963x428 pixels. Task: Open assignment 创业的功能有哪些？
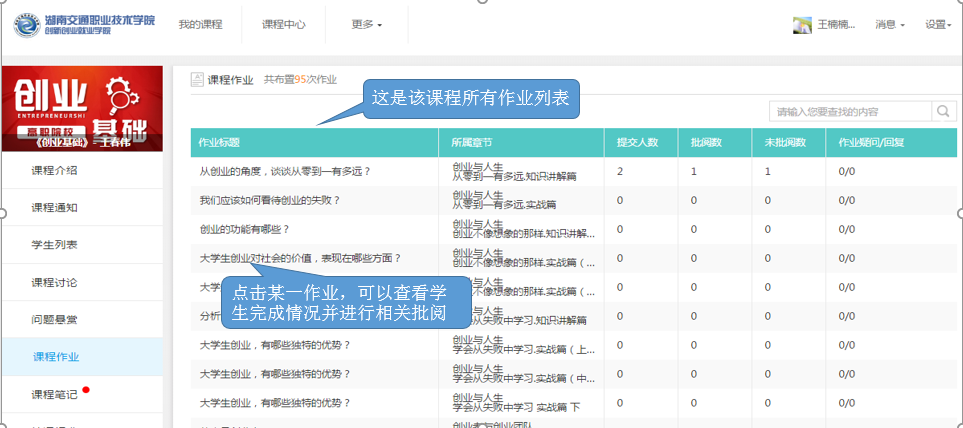coord(252,229)
